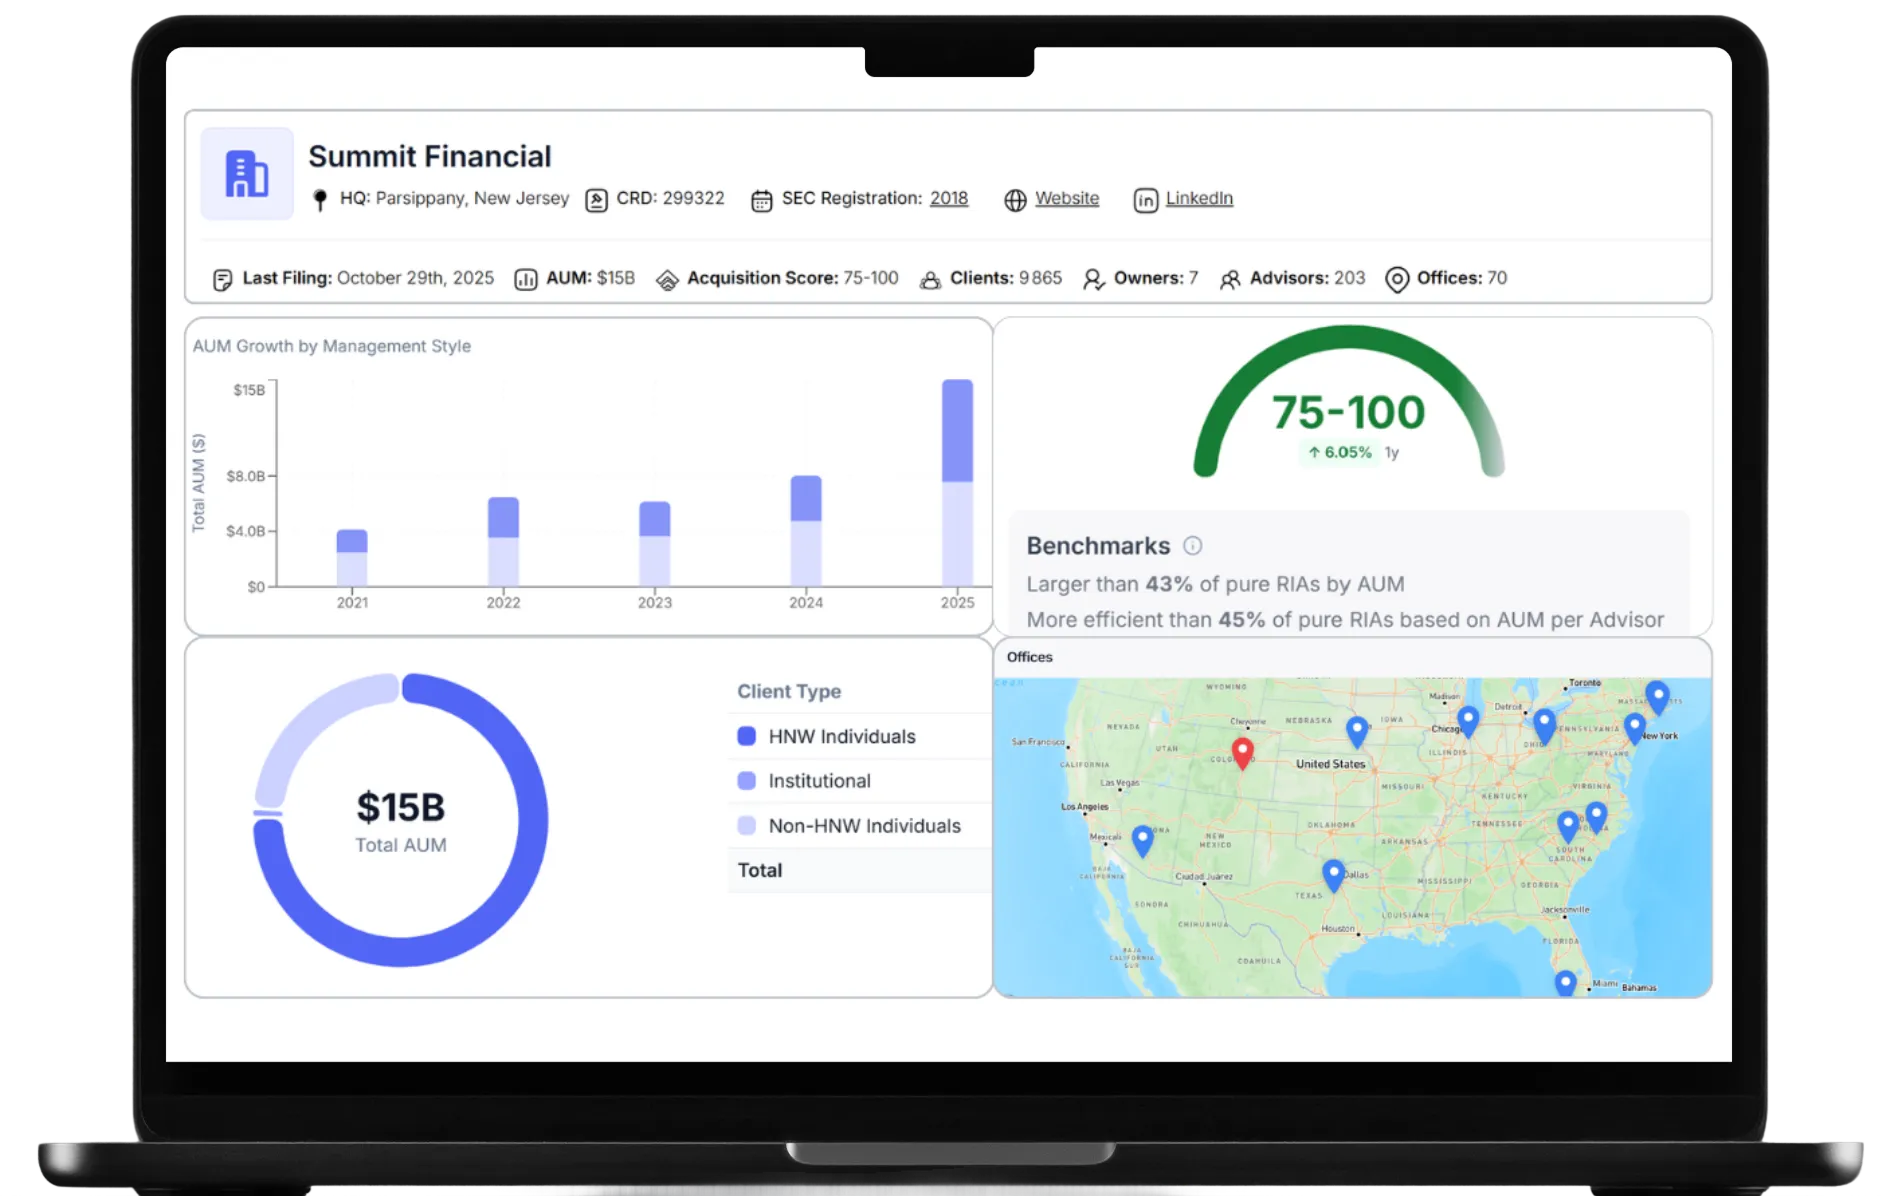Select the blue map pin near Miami
1904x1196 pixels.
coord(1565,985)
